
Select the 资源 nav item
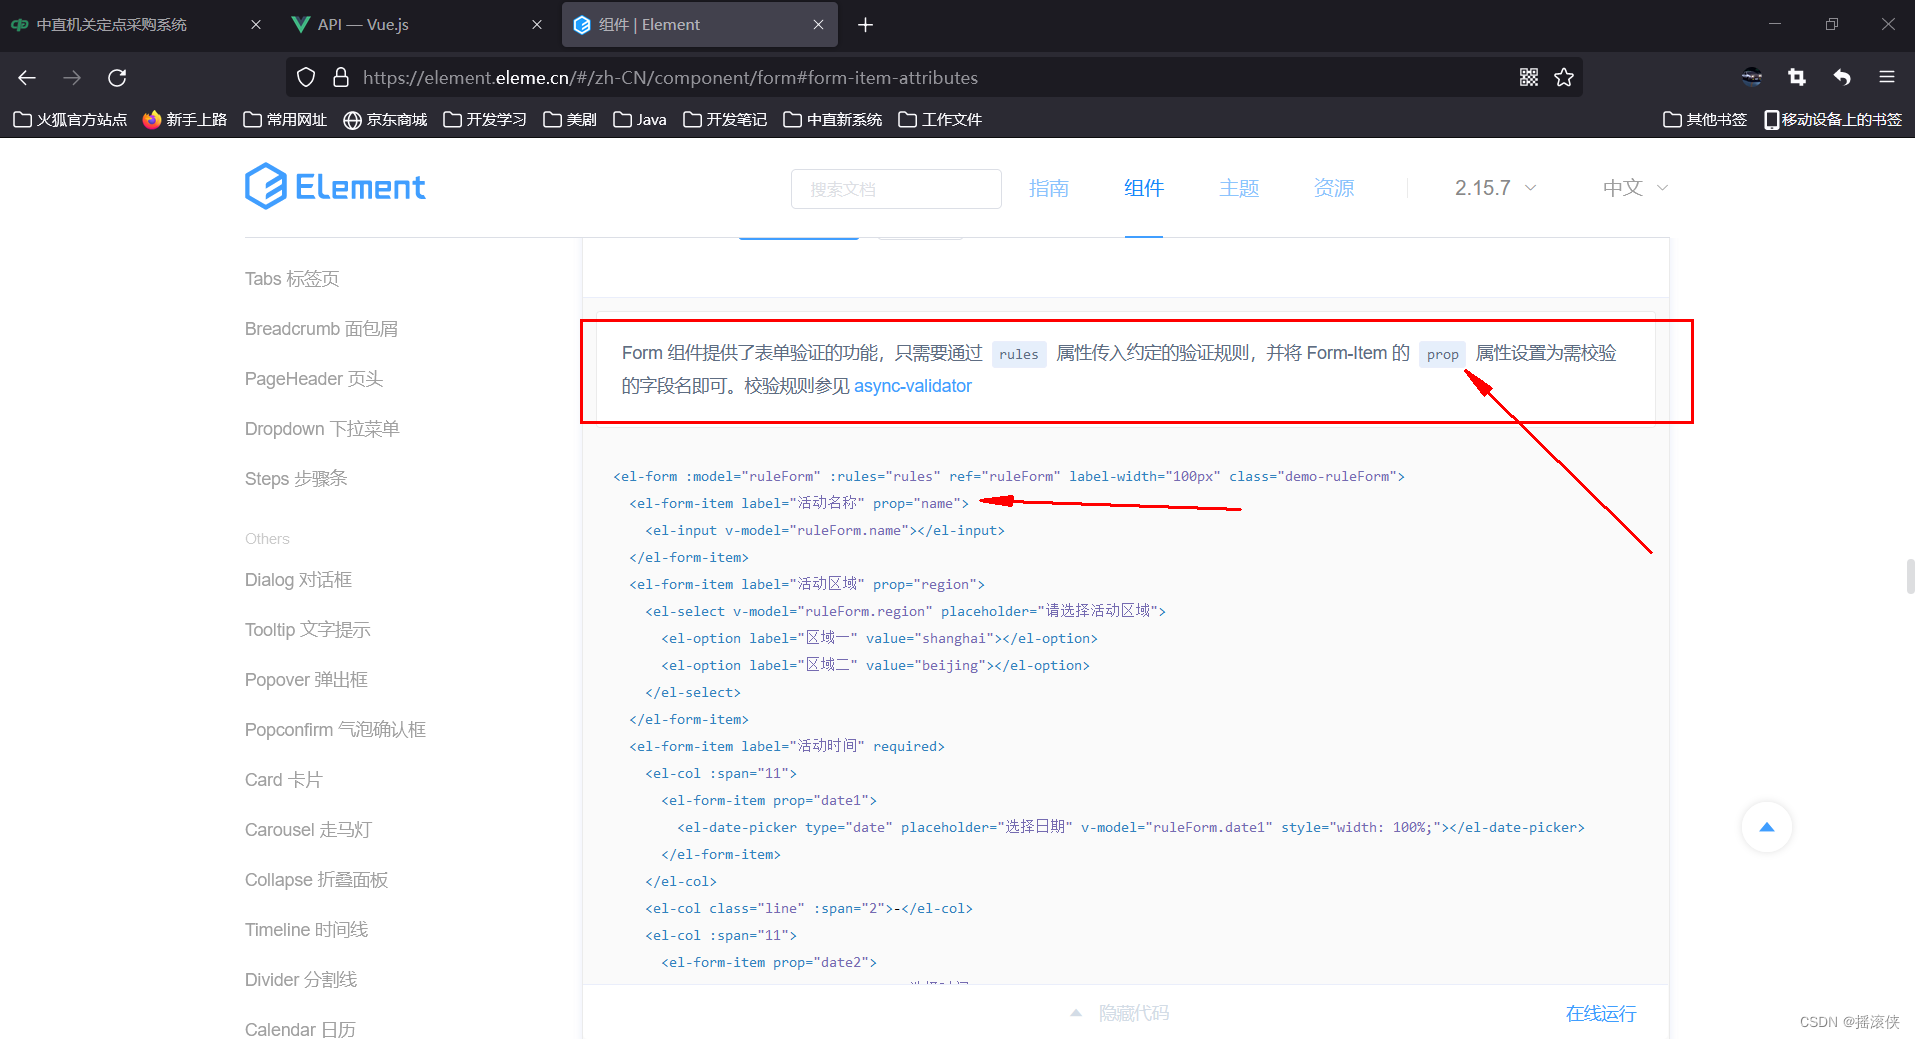tap(1334, 188)
